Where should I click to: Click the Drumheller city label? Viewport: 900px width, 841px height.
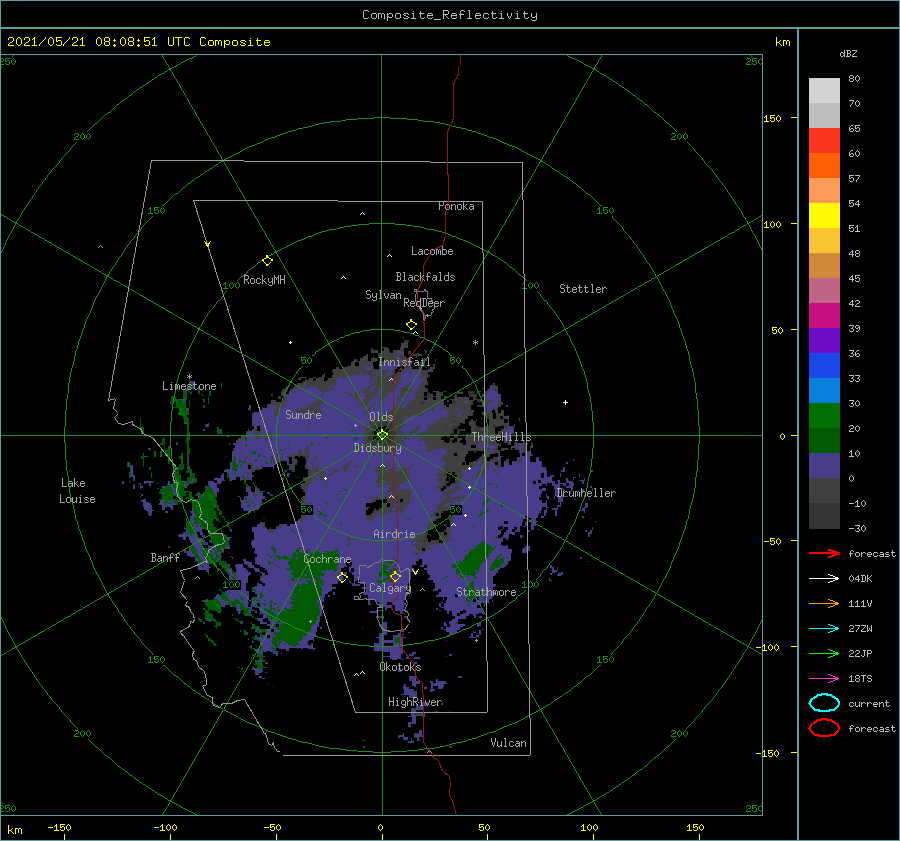click(586, 493)
